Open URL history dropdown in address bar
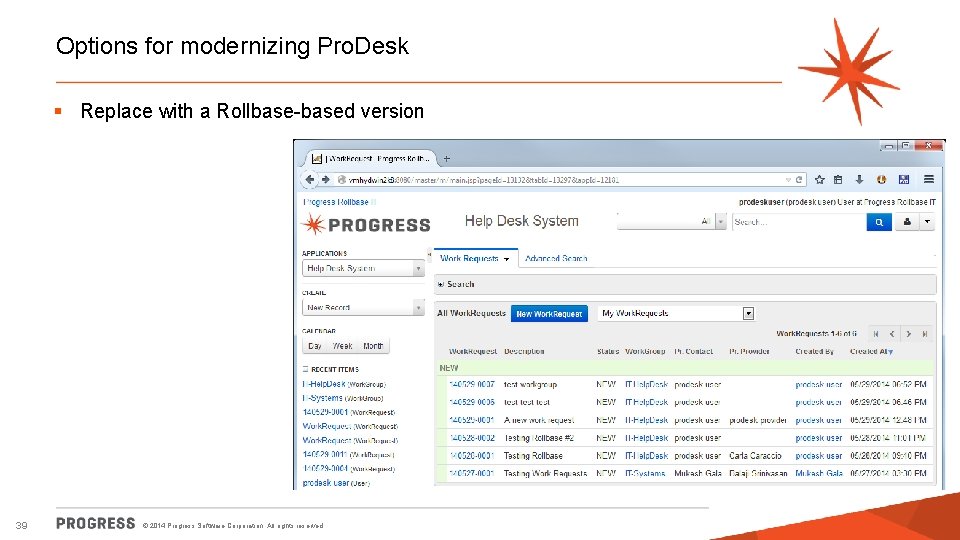This screenshot has height=540, width=960. coord(788,180)
